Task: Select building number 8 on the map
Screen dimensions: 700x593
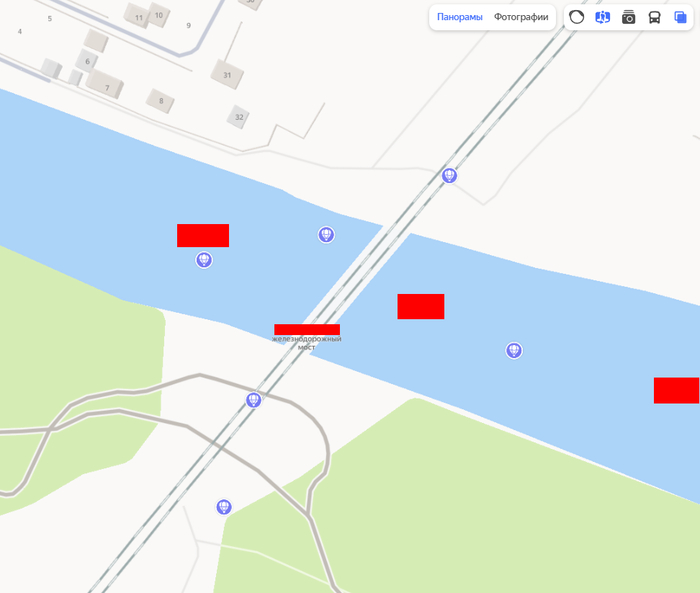Action: pyautogui.click(x=161, y=101)
